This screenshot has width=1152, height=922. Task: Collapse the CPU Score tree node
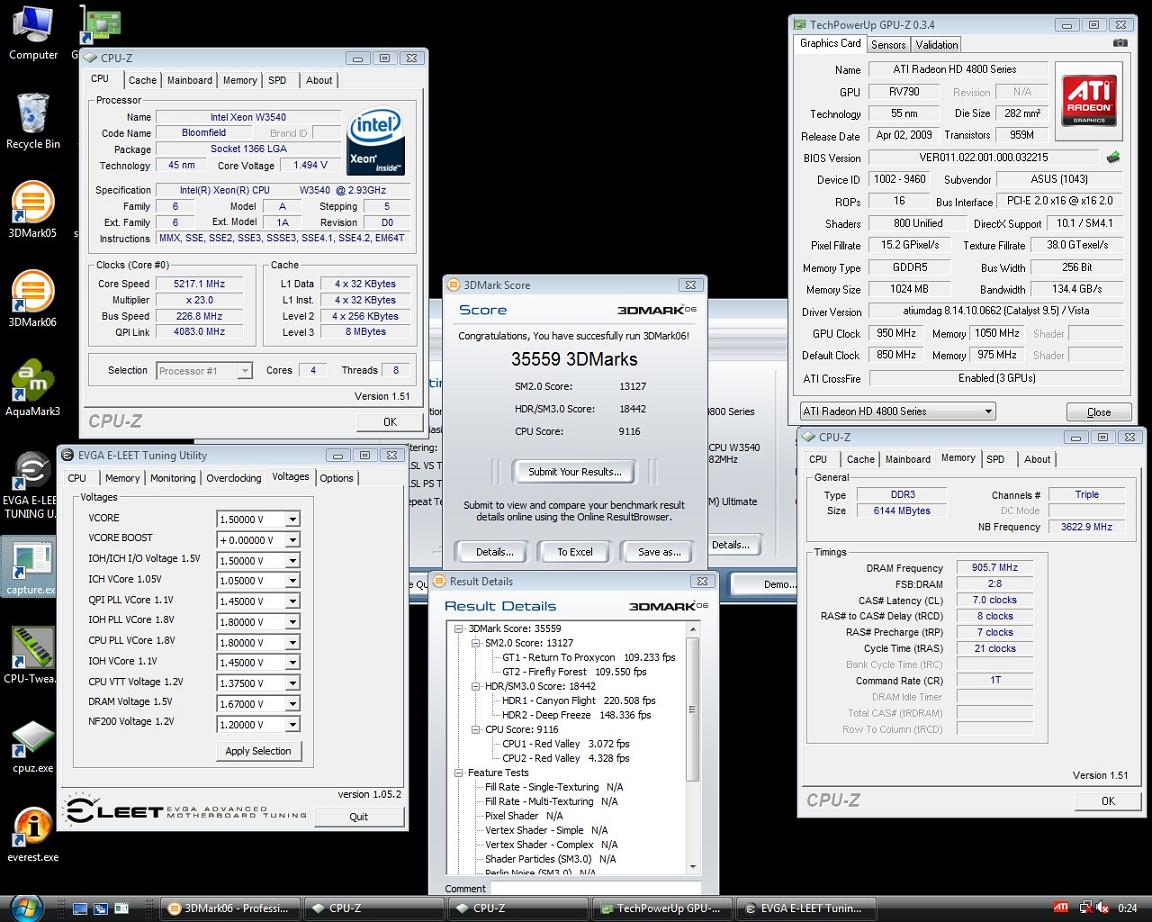pyautogui.click(x=475, y=730)
